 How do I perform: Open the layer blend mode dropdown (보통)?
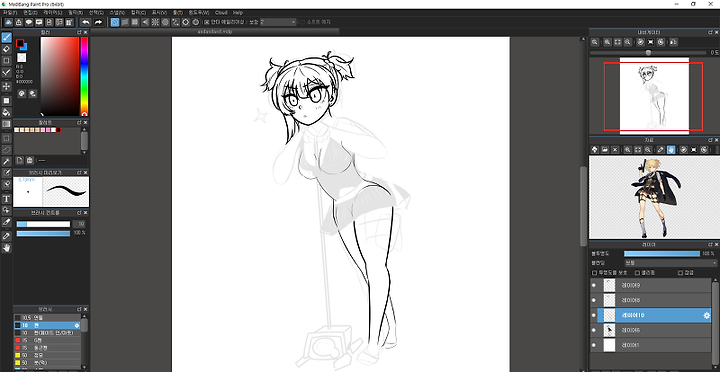pos(670,263)
